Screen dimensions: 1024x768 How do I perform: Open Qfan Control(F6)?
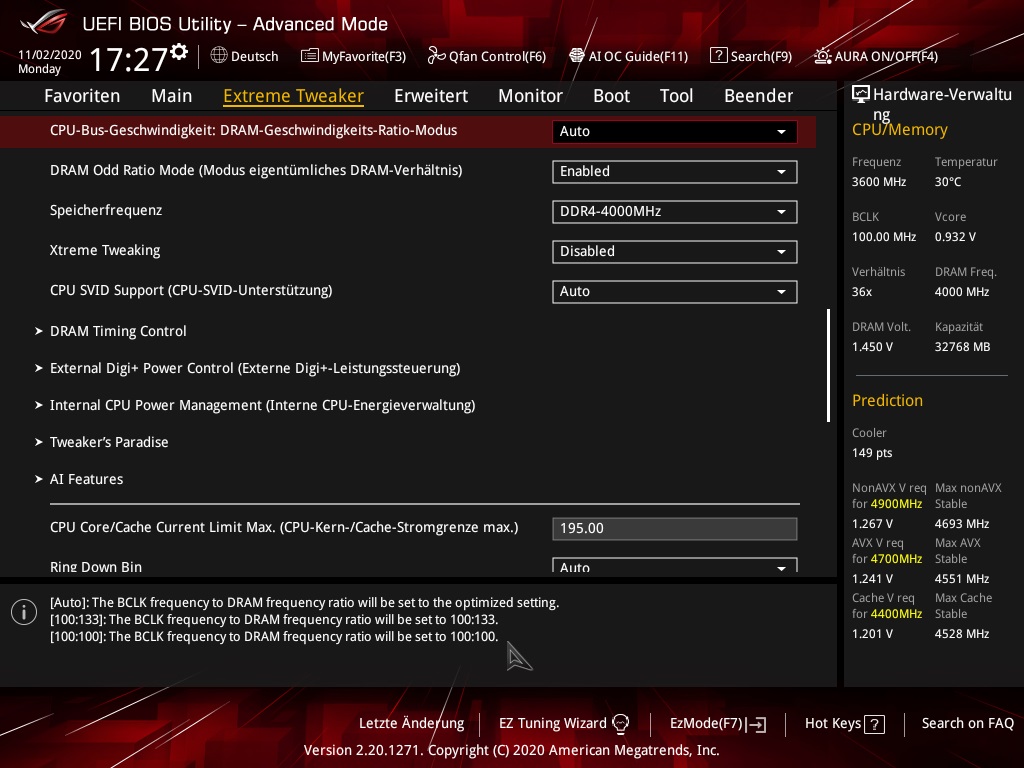497,56
